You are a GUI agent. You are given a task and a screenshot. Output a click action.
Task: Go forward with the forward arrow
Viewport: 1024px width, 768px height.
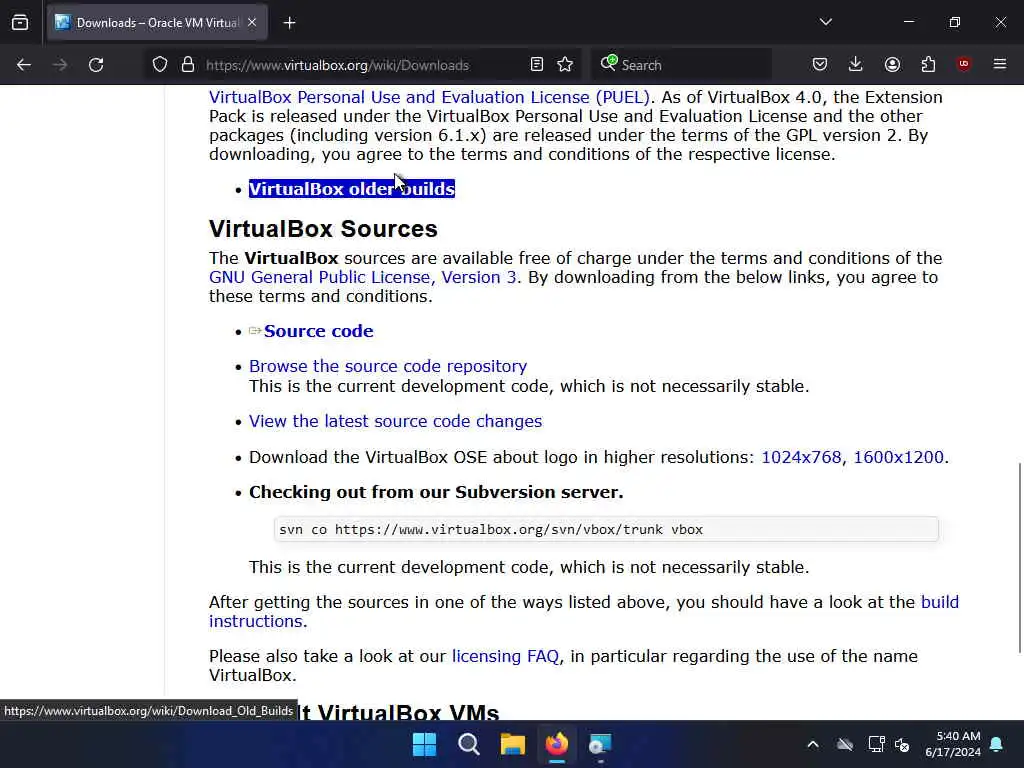(x=60, y=65)
